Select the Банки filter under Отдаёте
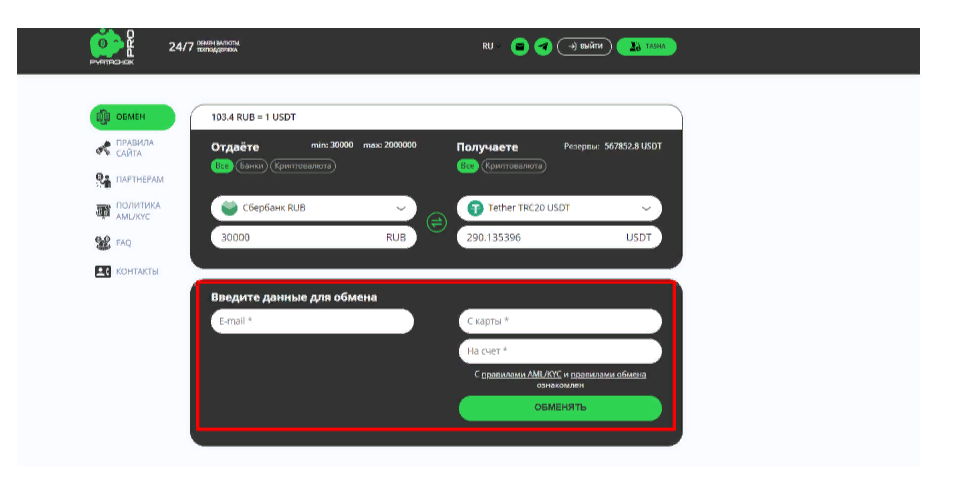 click(252, 166)
